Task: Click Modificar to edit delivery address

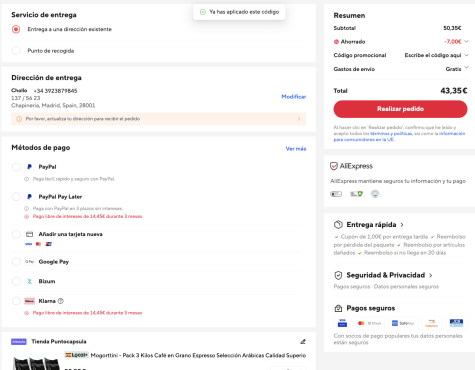Action: point(294,97)
